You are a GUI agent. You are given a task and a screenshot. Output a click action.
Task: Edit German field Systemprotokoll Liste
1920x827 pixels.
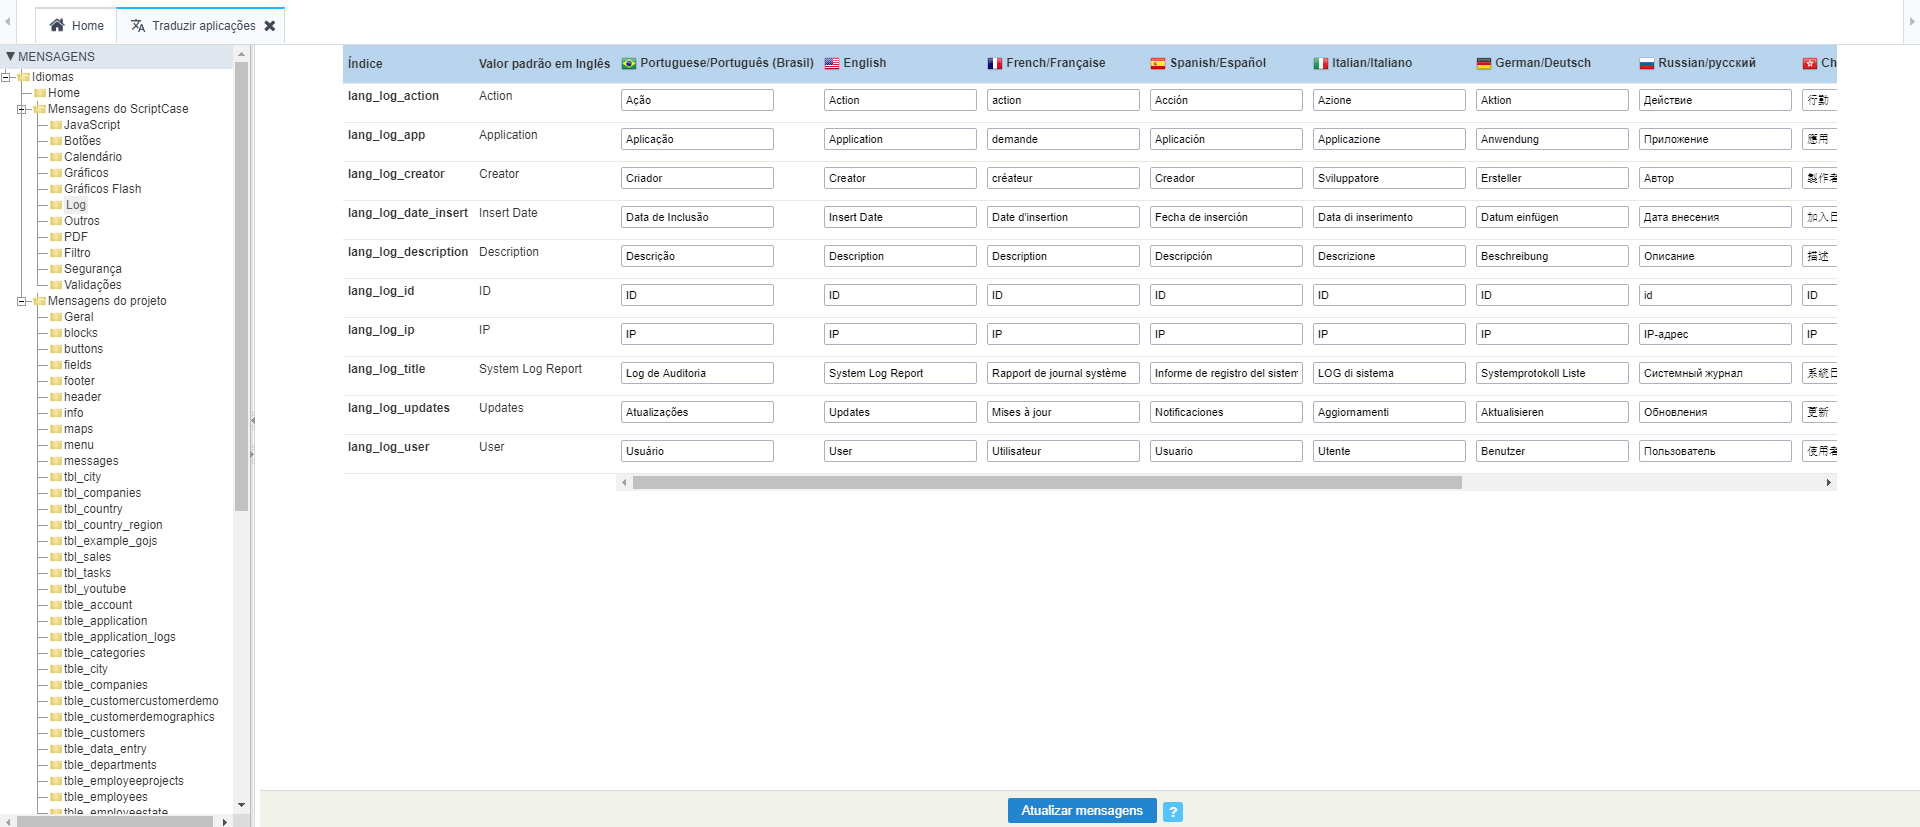pos(1552,373)
